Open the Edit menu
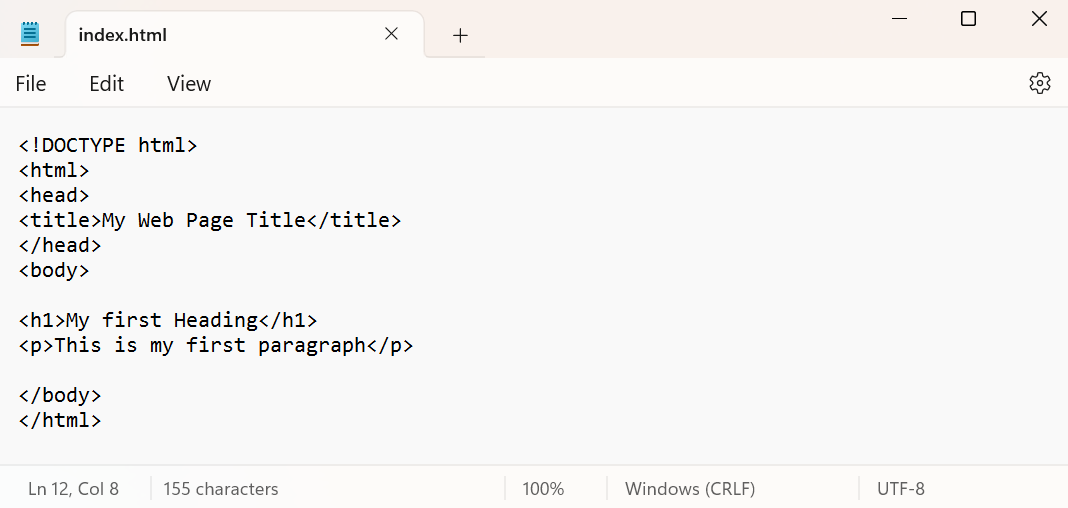The width and height of the screenshot is (1068, 508). coord(106,84)
